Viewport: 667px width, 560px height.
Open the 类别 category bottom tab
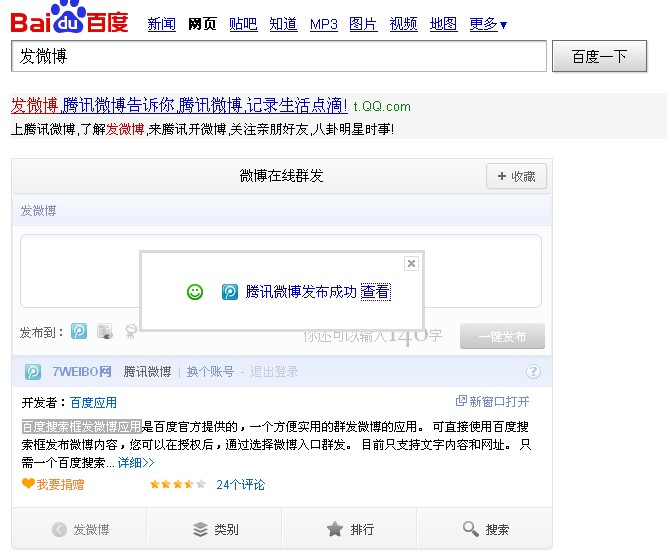click(x=214, y=529)
